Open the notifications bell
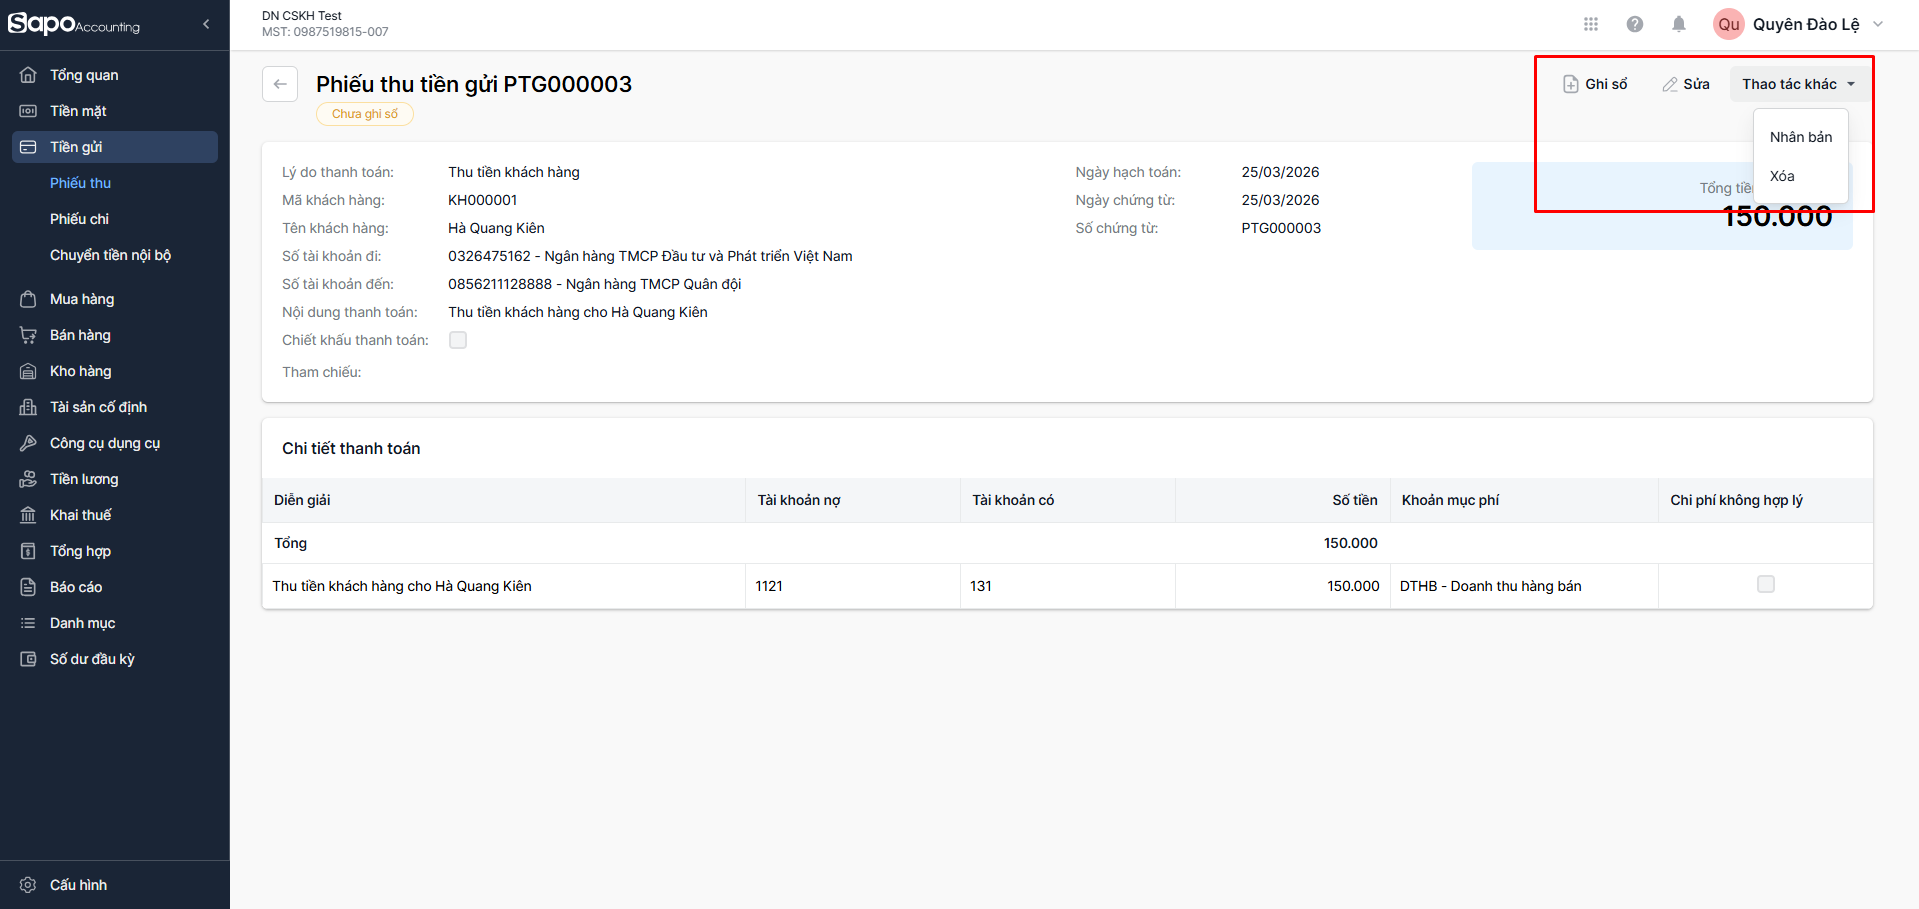This screenshot has width=1919, height=909. coord(1679,24)
